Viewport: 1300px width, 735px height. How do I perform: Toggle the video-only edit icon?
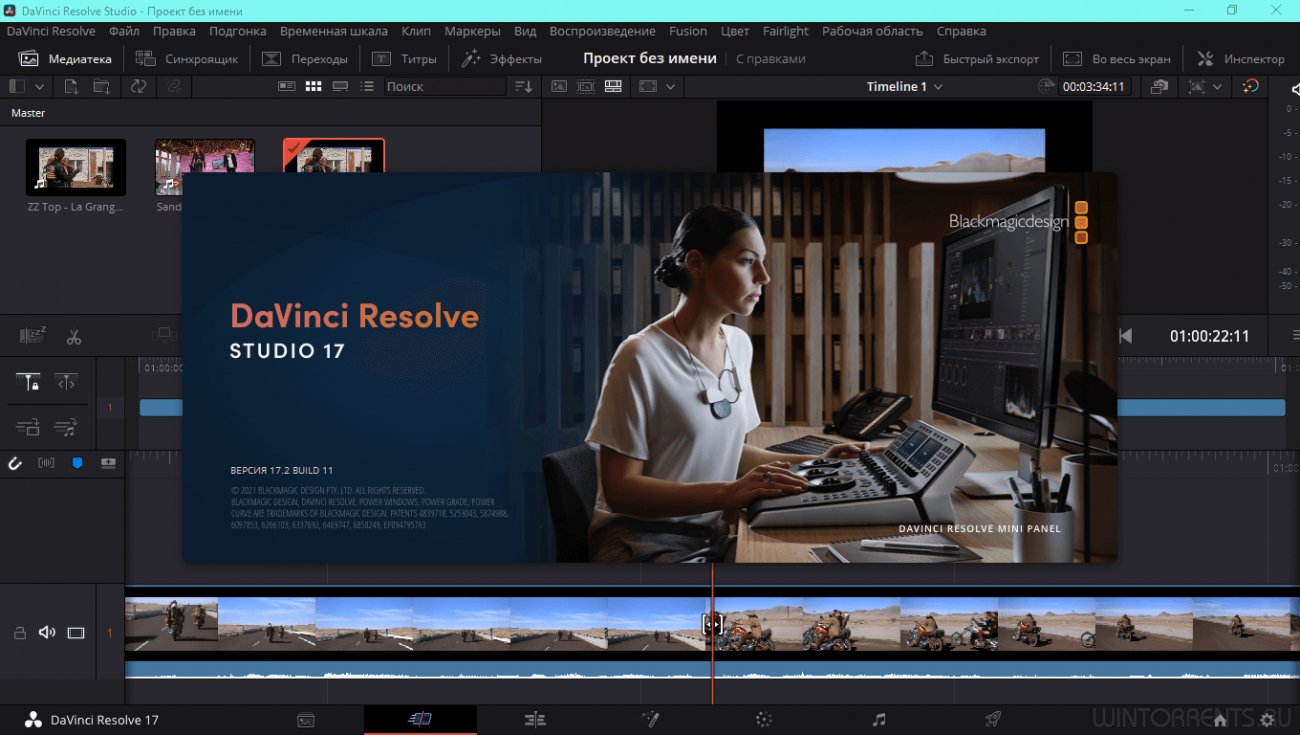click(x=28, y=428)
